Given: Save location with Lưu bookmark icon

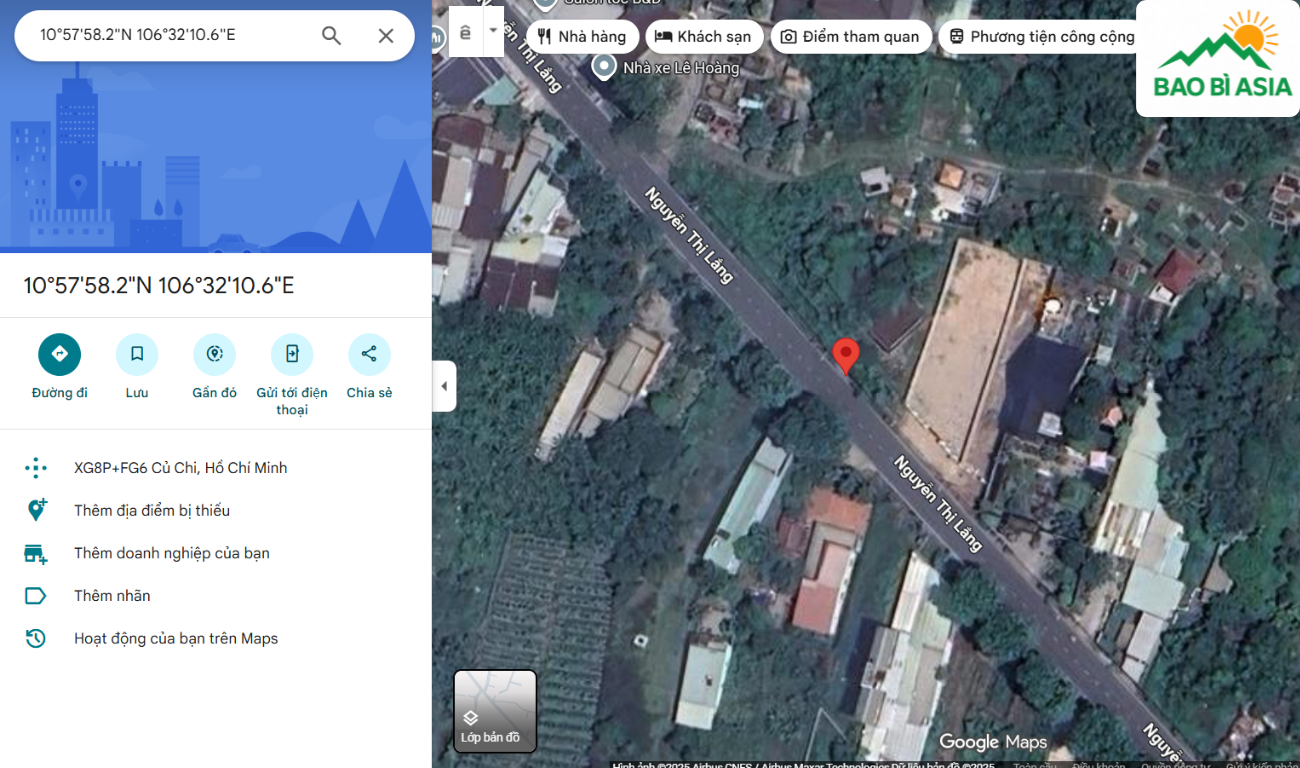Looking at the screenshot, I should click(137, 354).
